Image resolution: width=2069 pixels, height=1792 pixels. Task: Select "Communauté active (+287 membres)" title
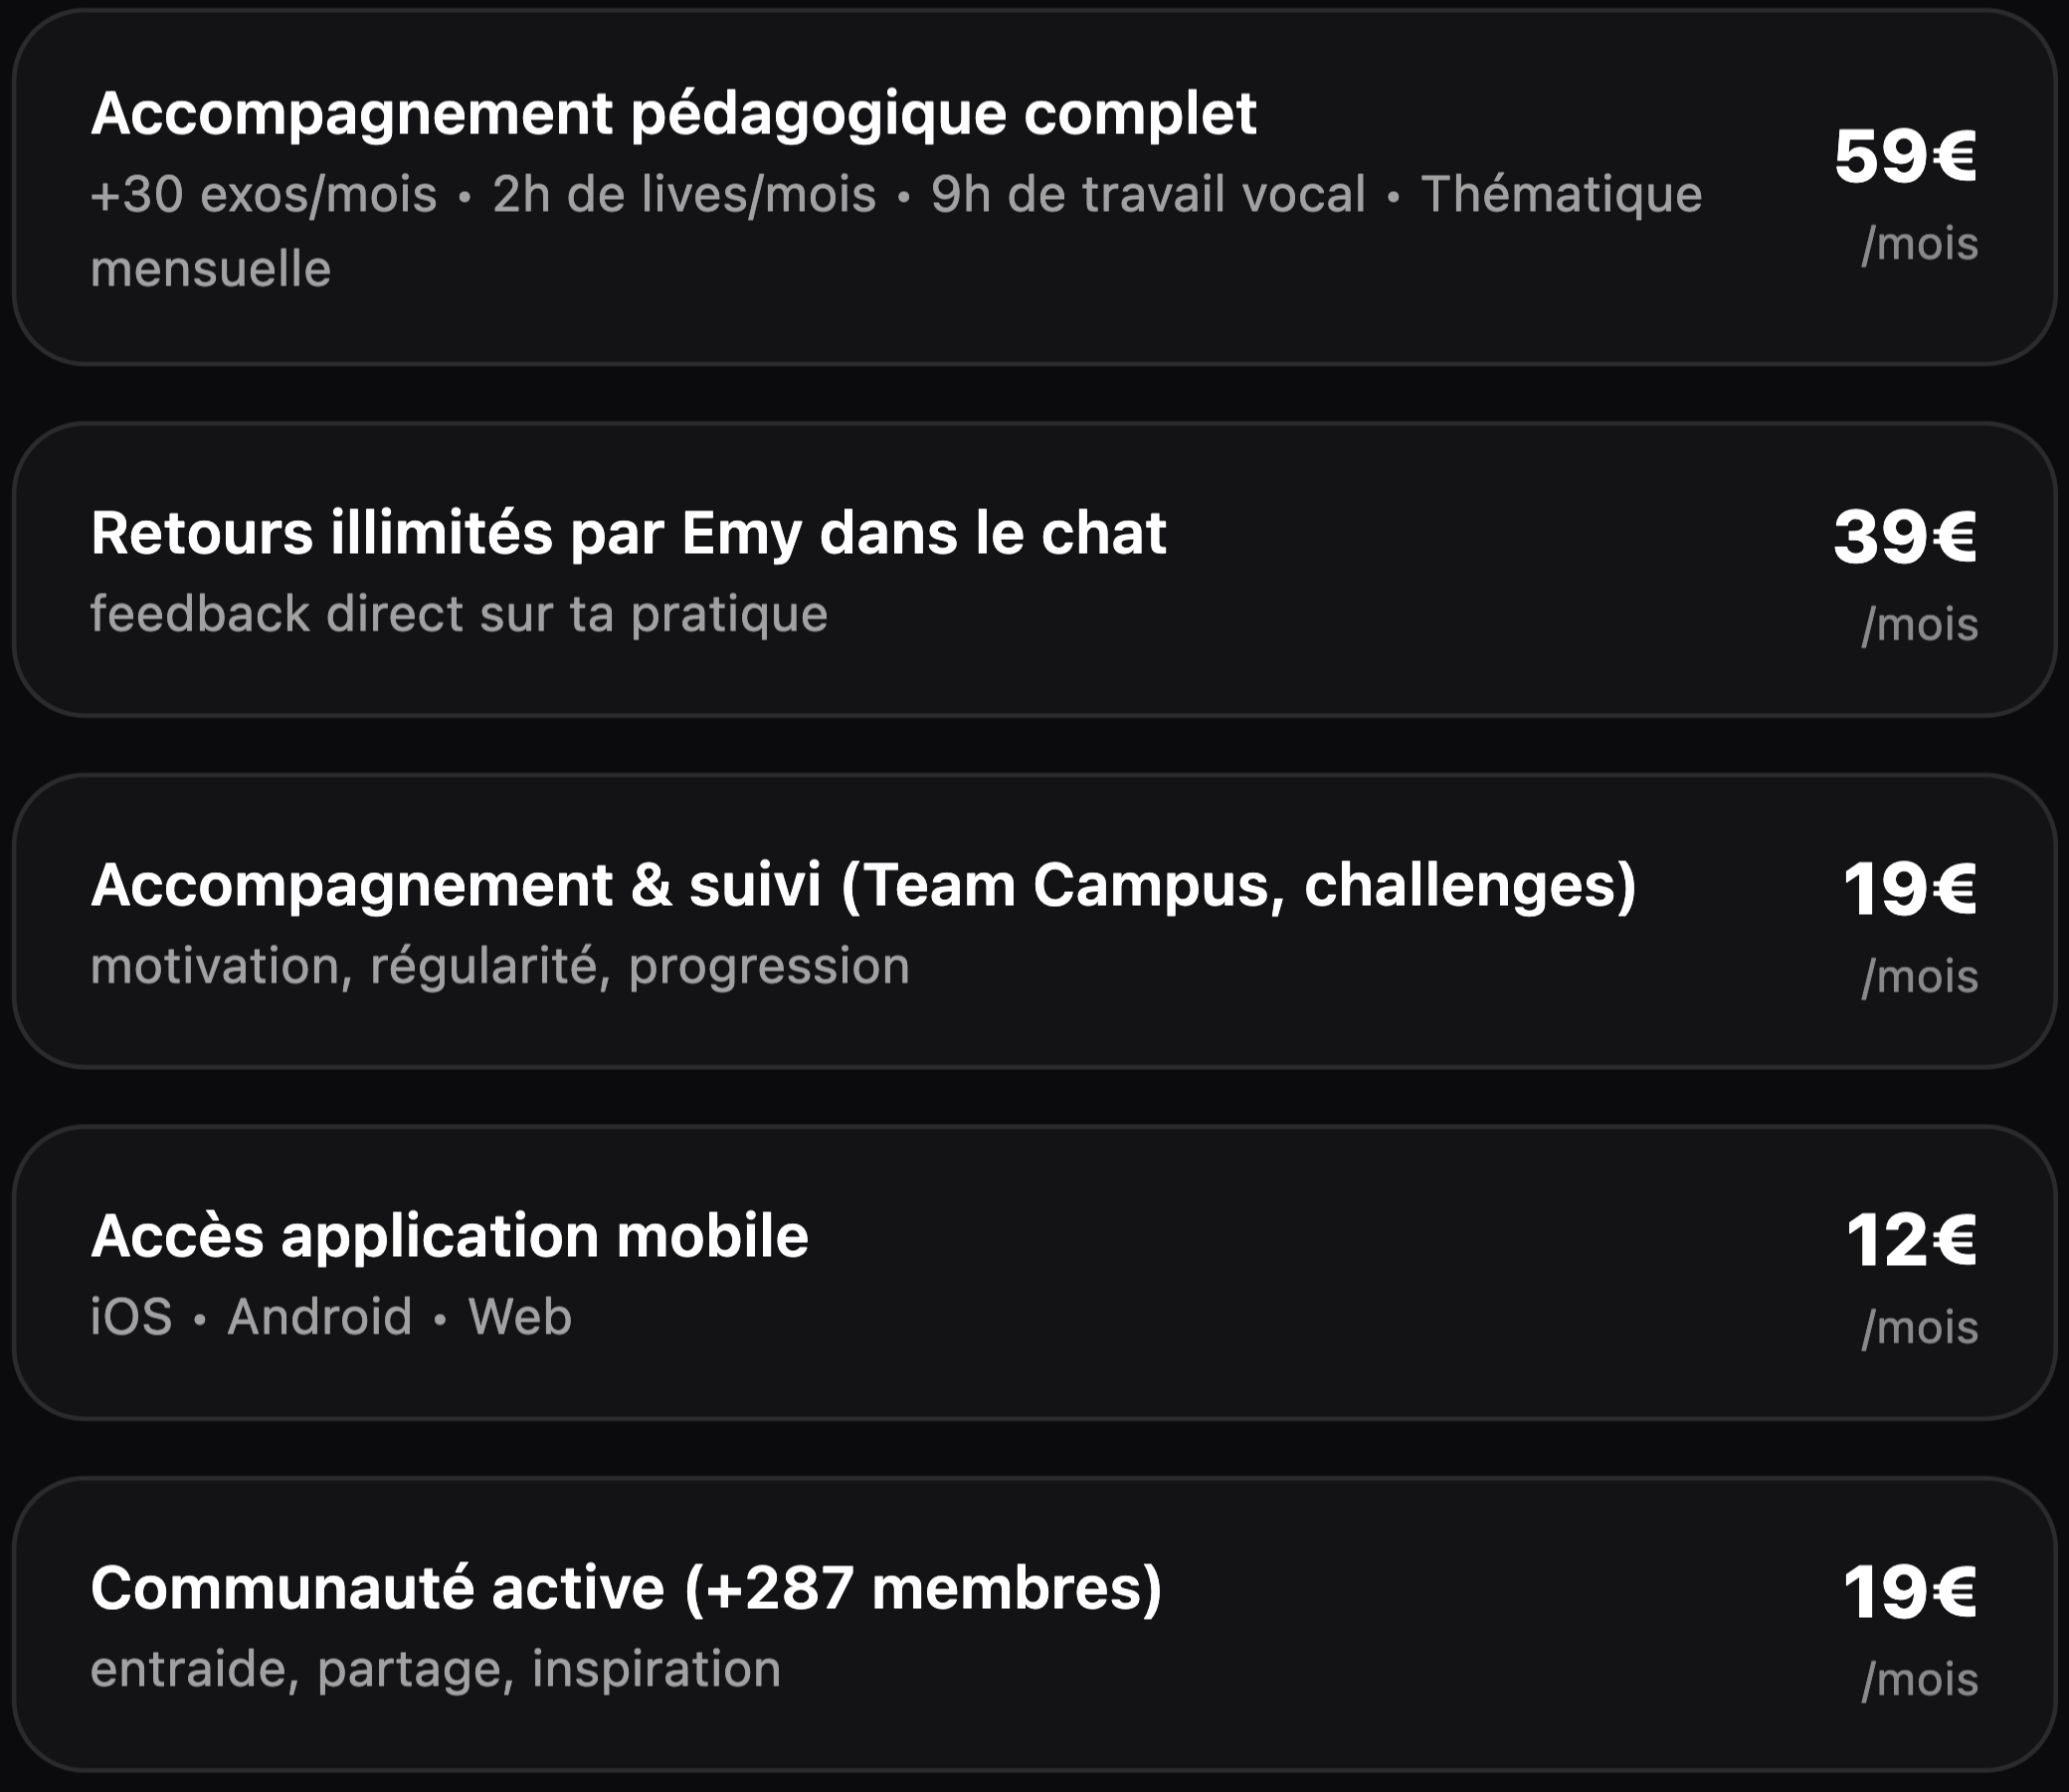tap(626, 1588)
